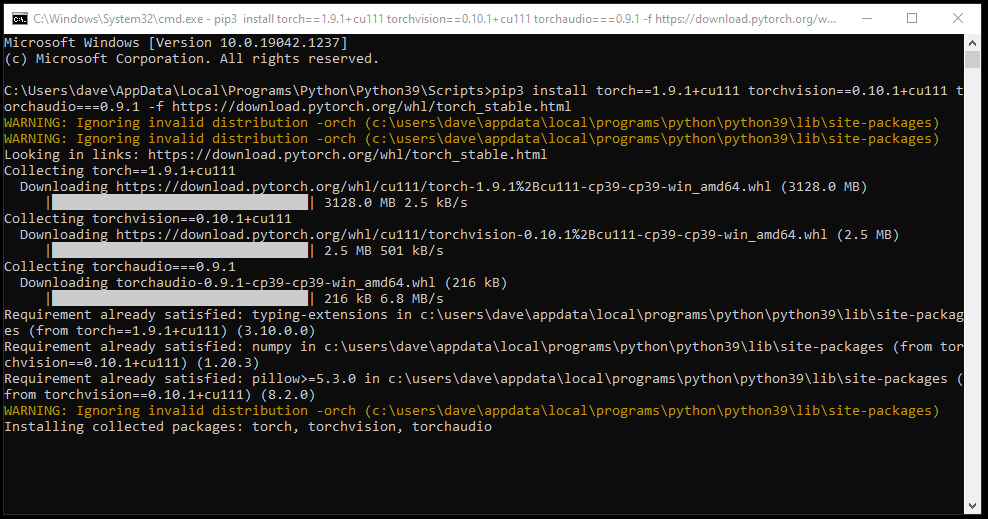
Task: Click the cmd.exe icon in title bar
Action: (x=20, y=19)
